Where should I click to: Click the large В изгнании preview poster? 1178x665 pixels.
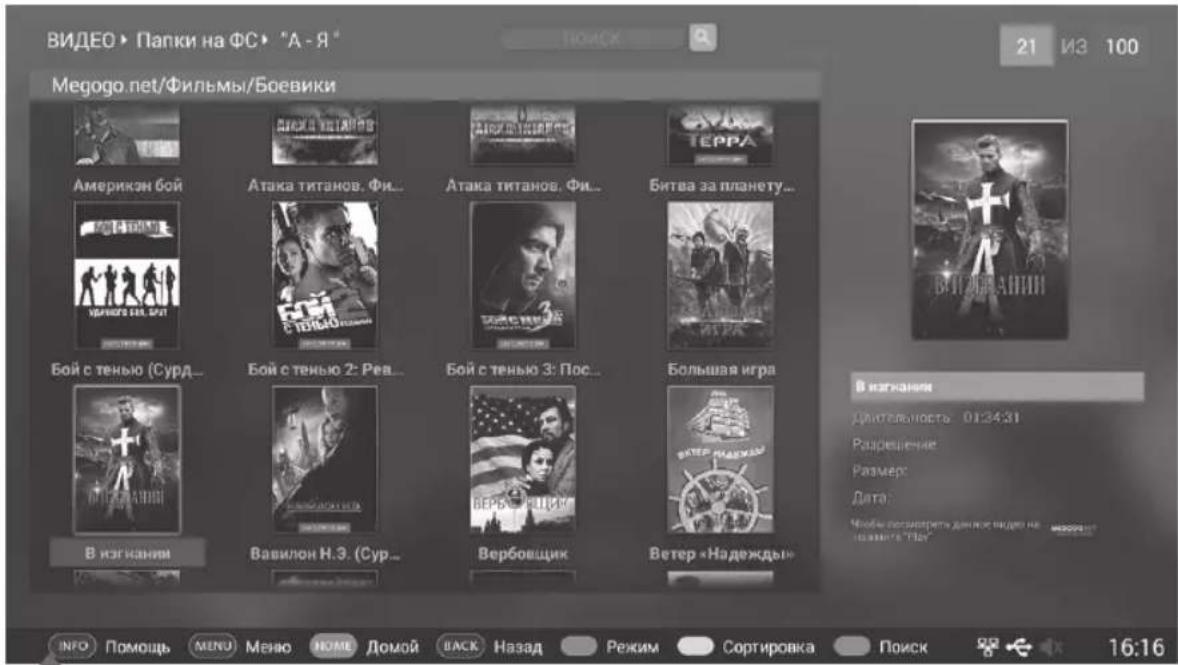pos(989,230)
